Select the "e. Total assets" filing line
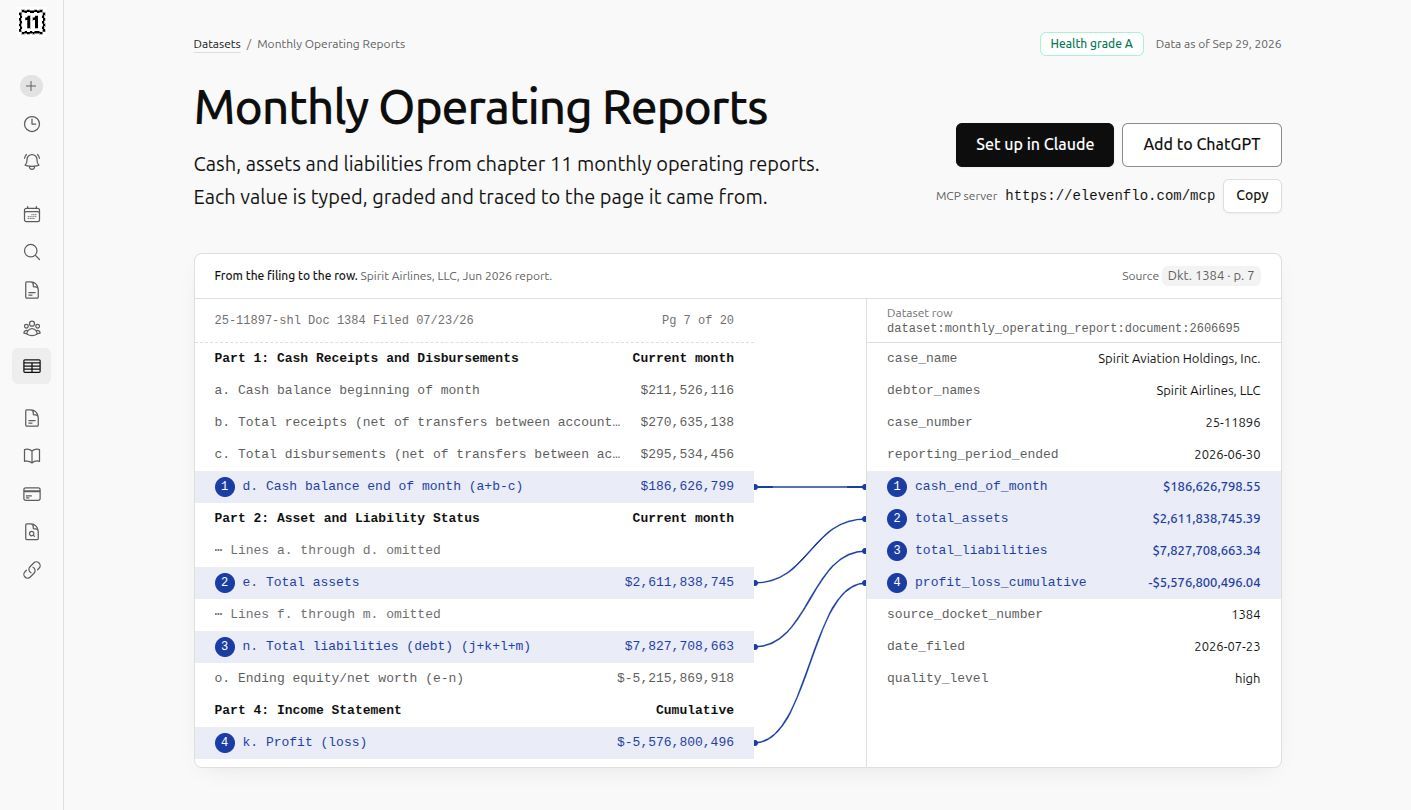 pyautogui.click(x=474, y=583)
